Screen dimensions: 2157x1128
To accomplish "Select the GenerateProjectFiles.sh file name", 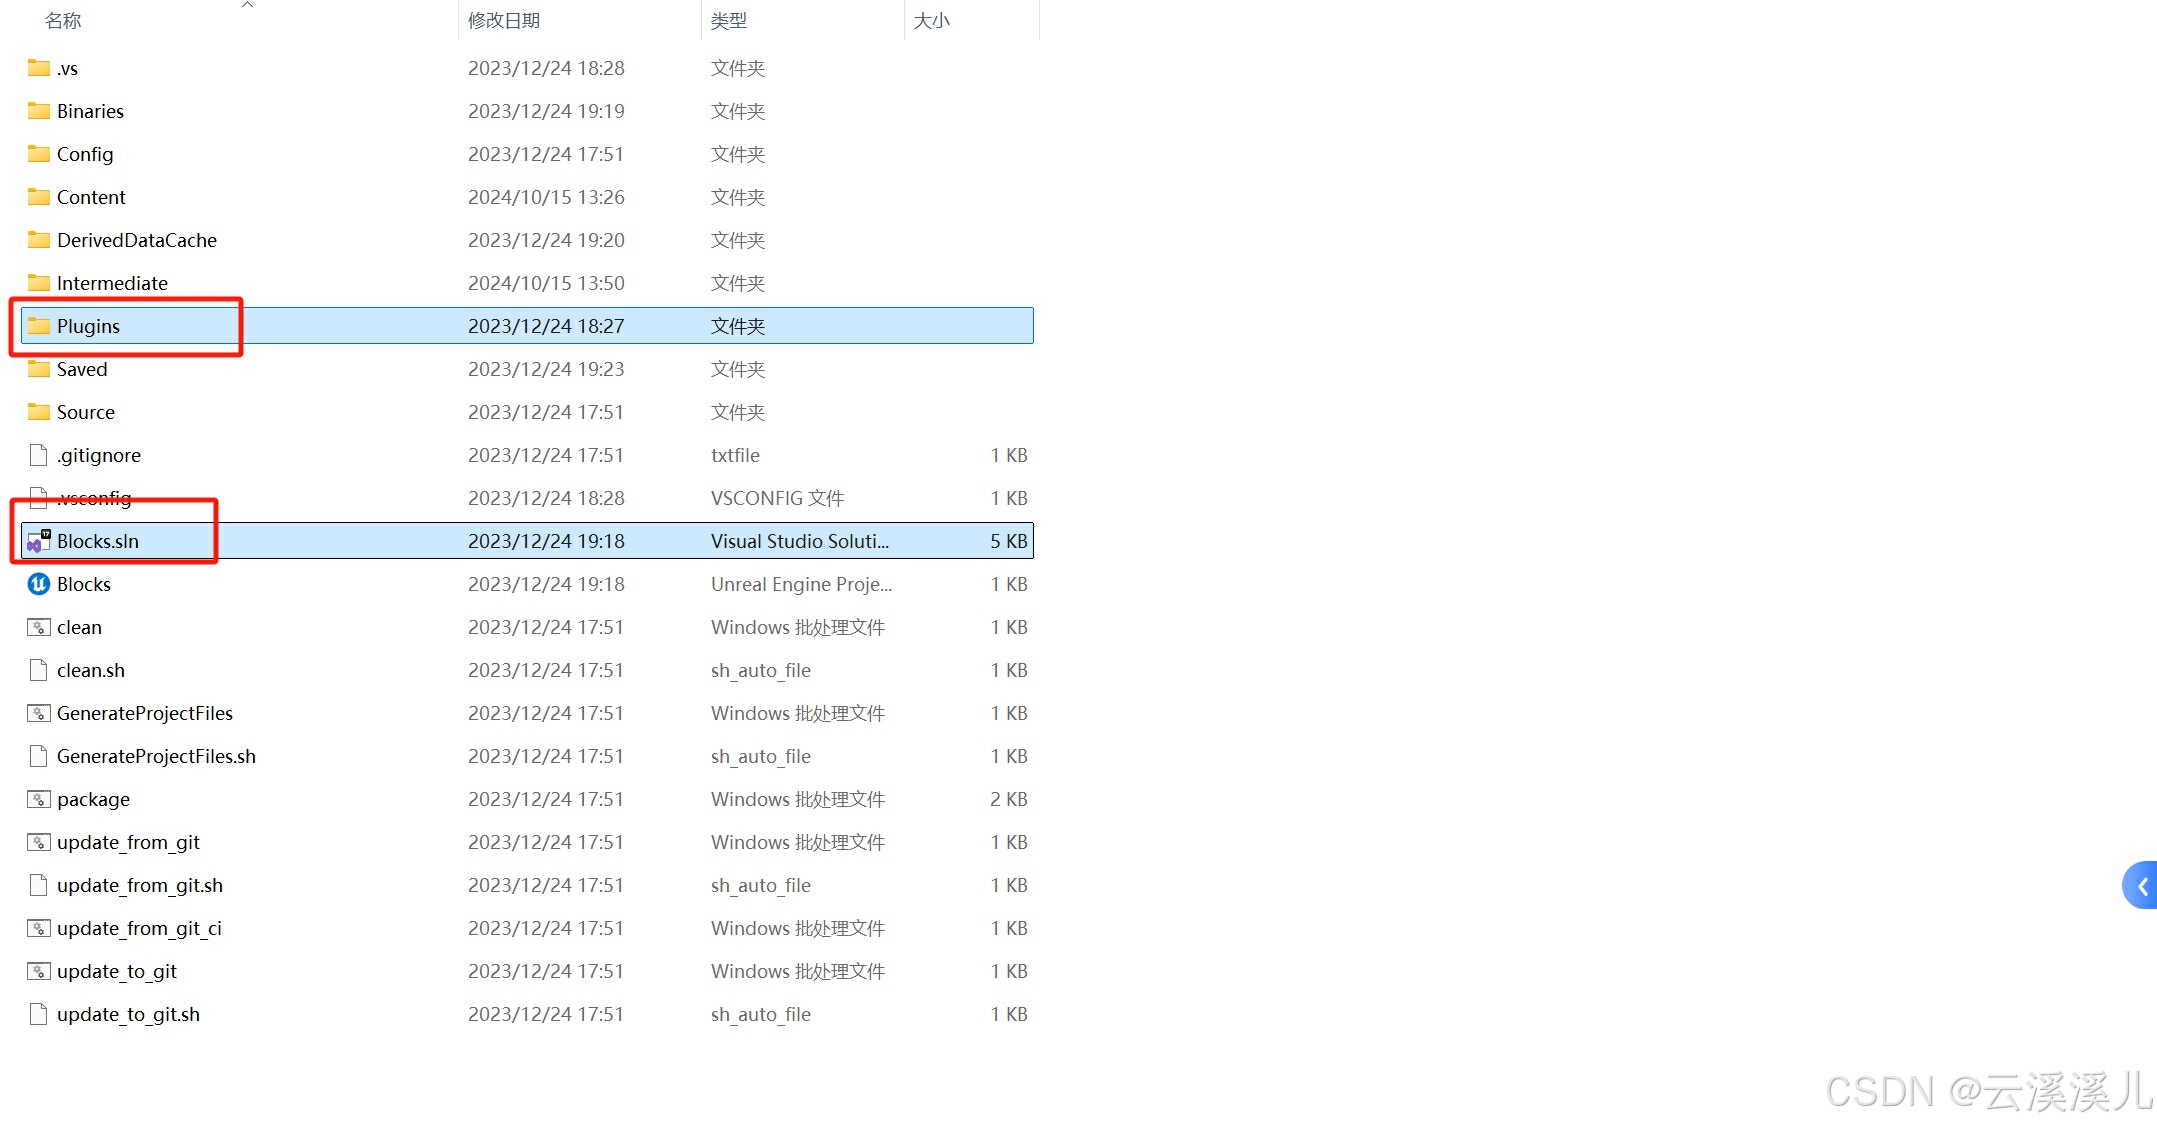I will (156, 756).
